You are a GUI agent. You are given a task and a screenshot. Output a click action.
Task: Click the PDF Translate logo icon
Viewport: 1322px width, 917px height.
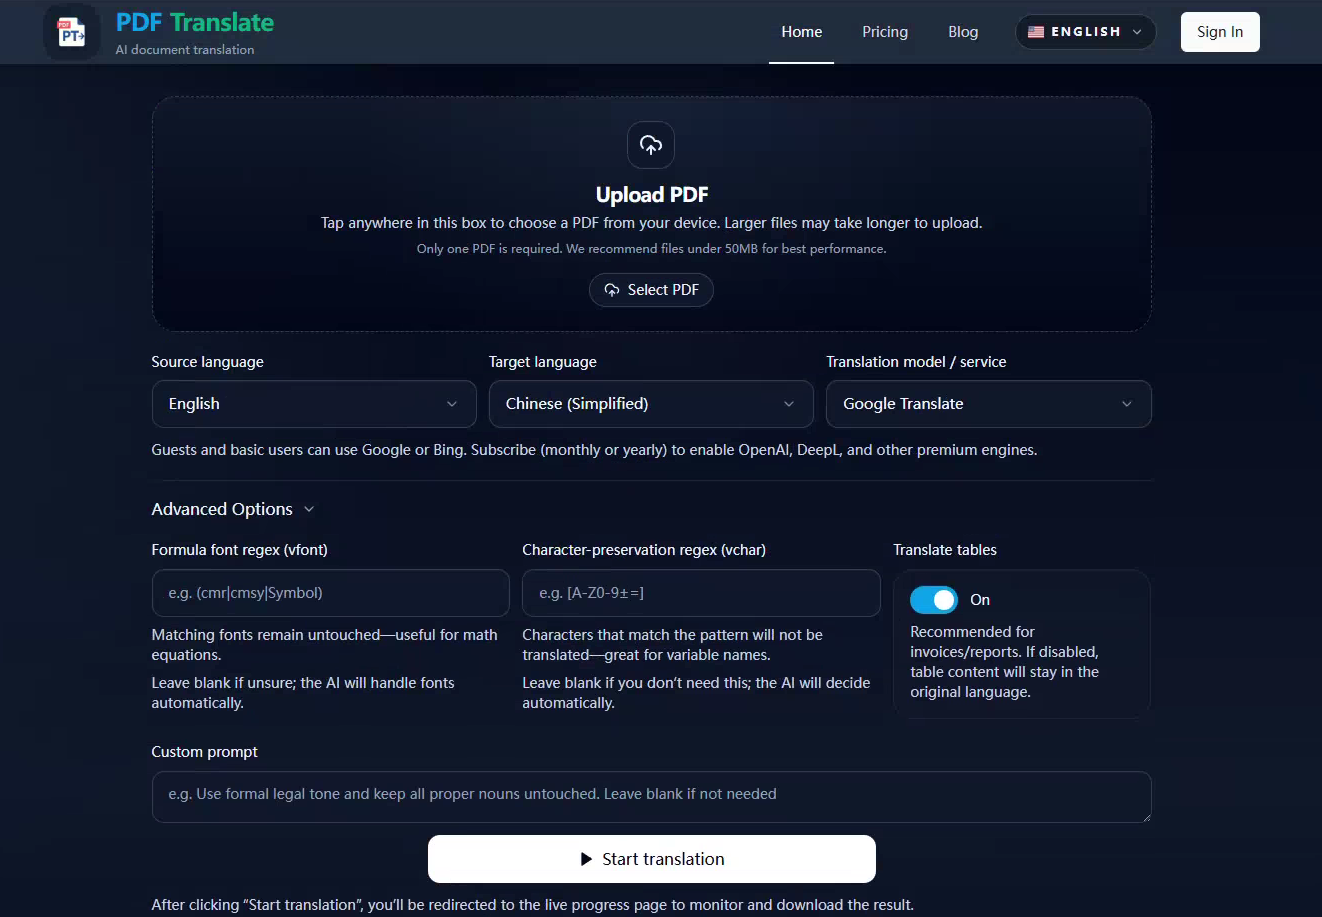71,33
